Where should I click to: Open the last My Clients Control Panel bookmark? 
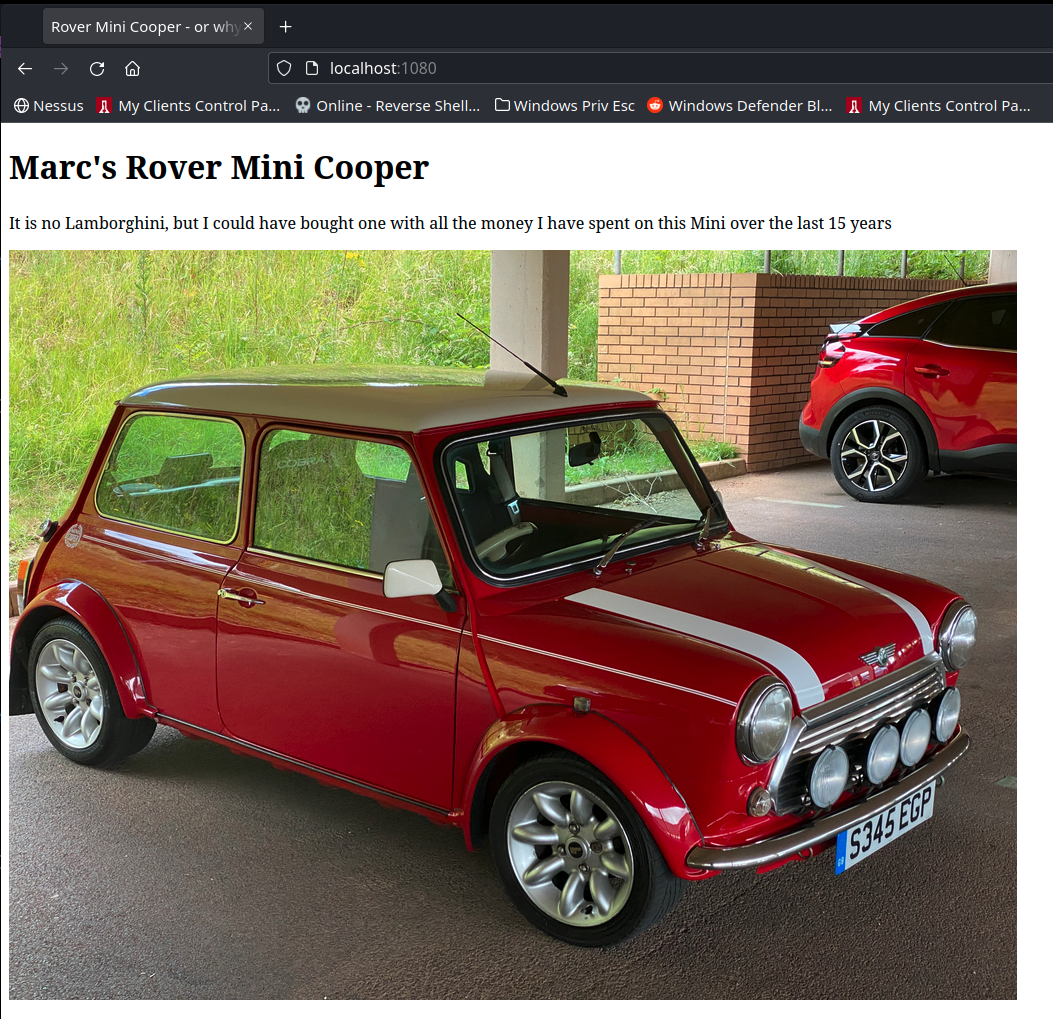pyautogui.click(x=938, y=105)
